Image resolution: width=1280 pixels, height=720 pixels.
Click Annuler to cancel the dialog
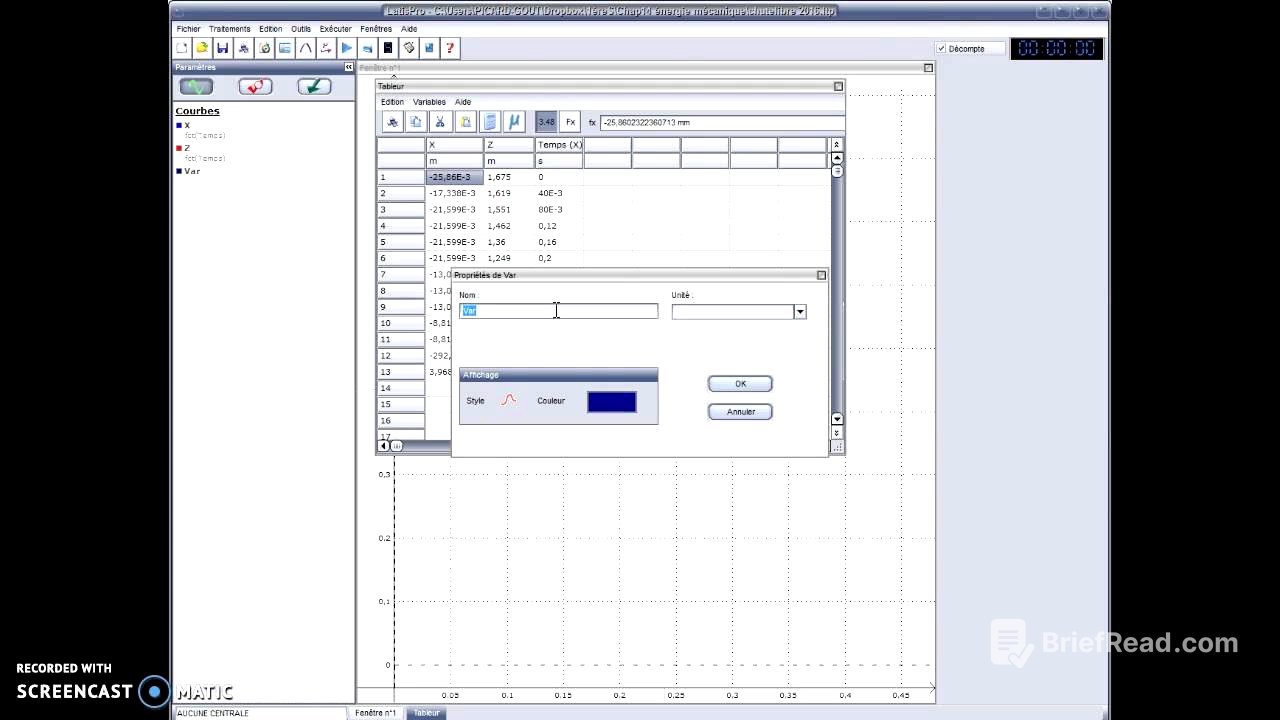click(740, 411)
